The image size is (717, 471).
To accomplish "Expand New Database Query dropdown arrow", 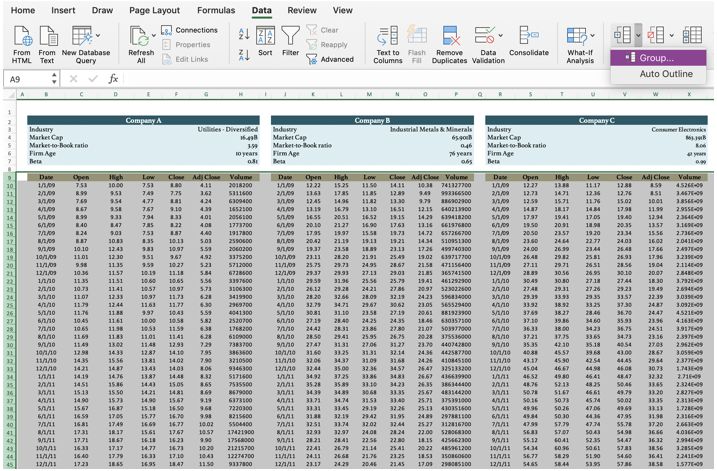I will (x=98, y=35).
